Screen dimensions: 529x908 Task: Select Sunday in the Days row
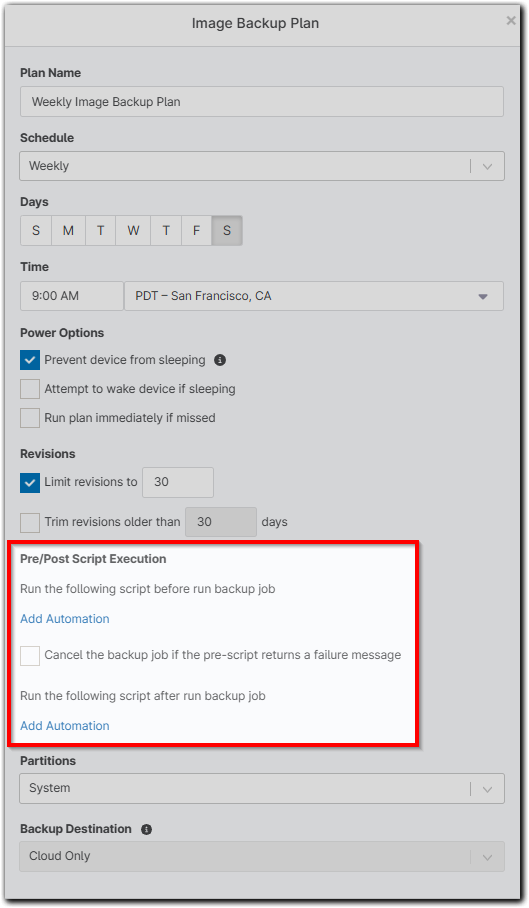pos(36,230)
